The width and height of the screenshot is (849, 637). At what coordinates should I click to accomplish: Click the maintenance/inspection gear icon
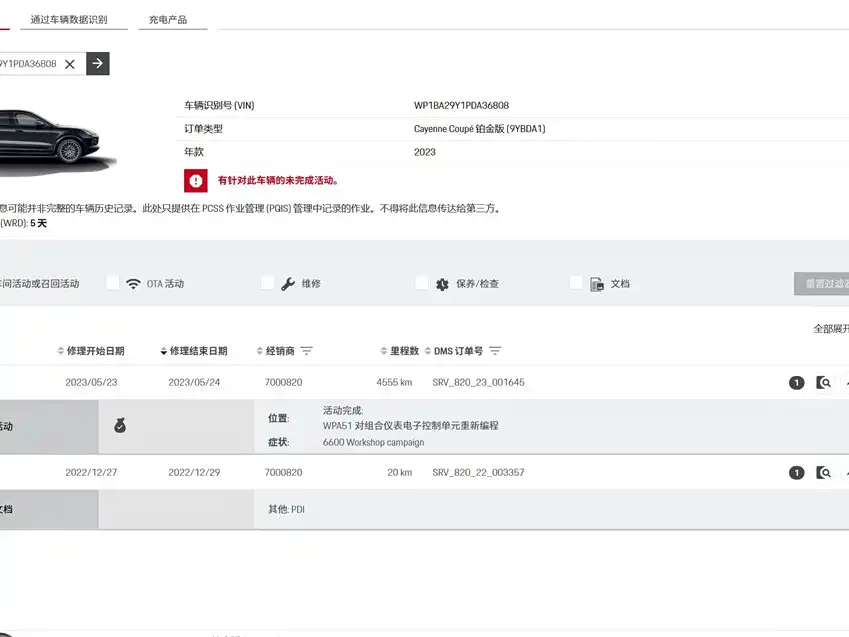pyautogui.click(x=442, y=284)
